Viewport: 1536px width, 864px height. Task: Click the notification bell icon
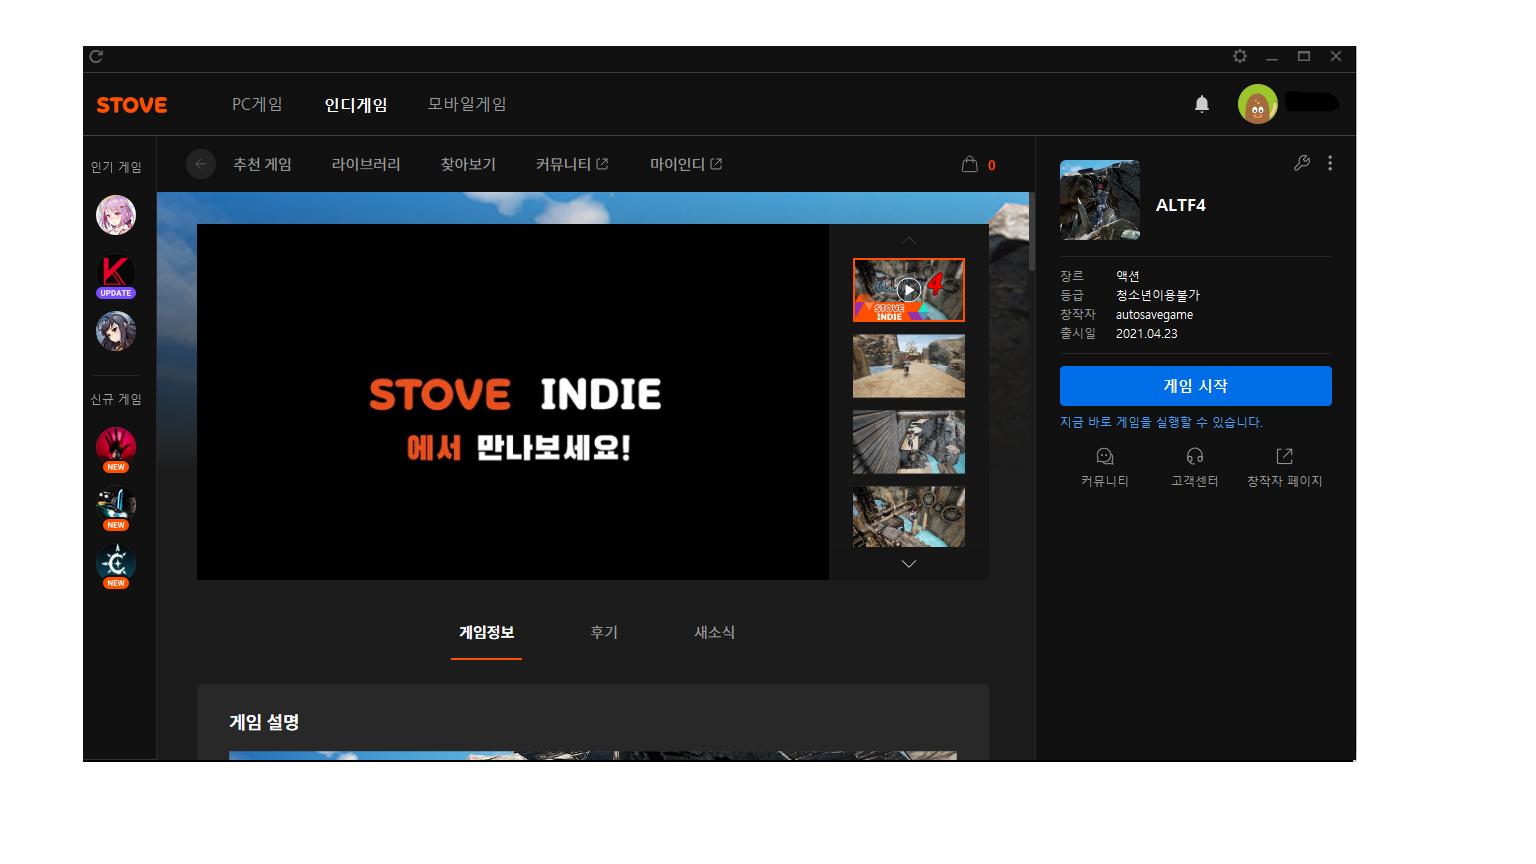coord(1202,104)
